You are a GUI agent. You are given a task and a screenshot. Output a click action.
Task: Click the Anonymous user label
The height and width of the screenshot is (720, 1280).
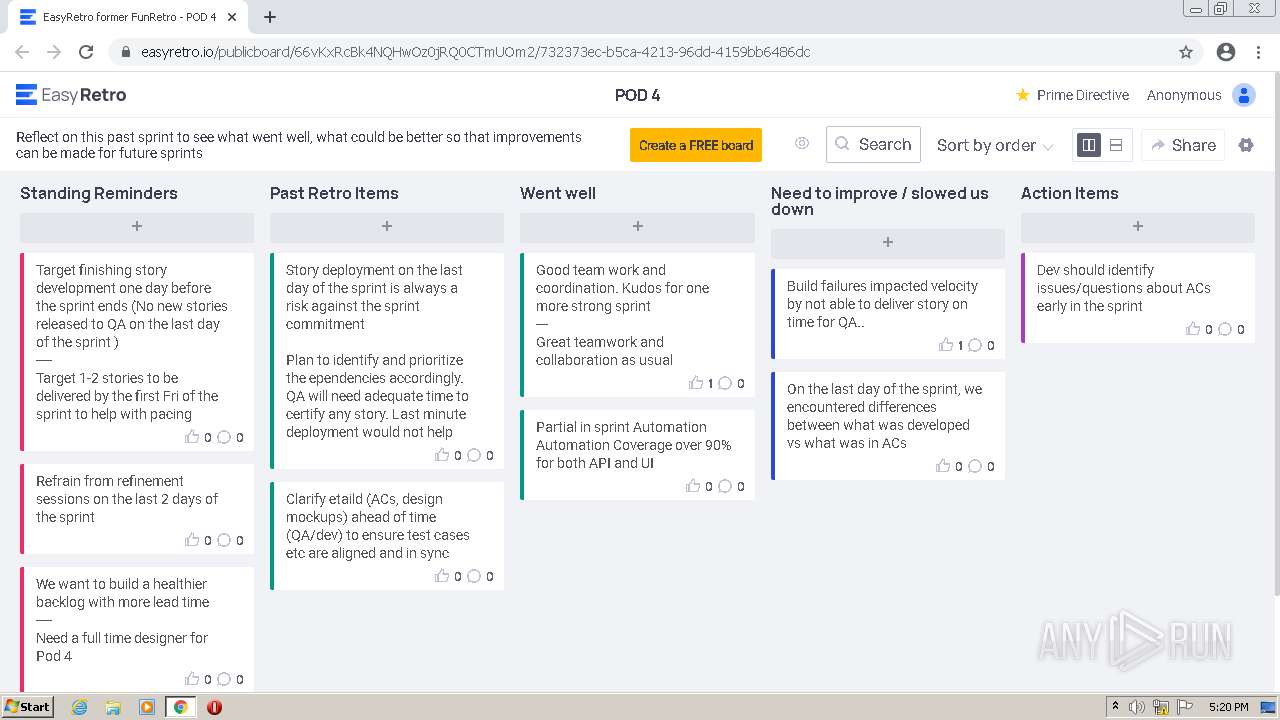tap(1184, 95)
